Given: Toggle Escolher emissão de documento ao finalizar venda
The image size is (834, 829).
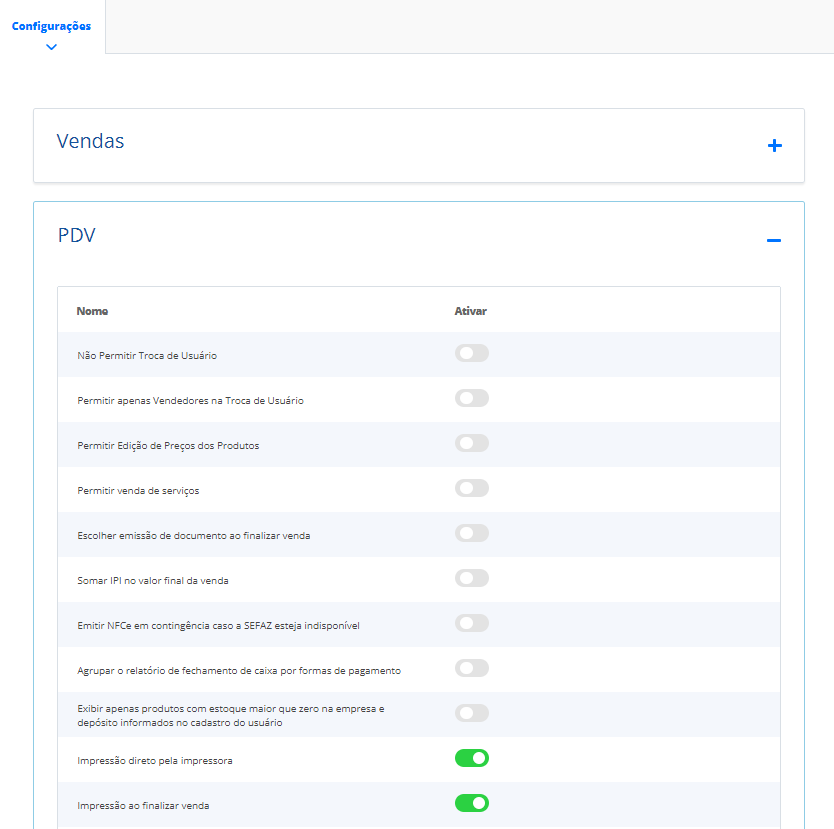Looking at the screenshot, I should tap(472, 533).
